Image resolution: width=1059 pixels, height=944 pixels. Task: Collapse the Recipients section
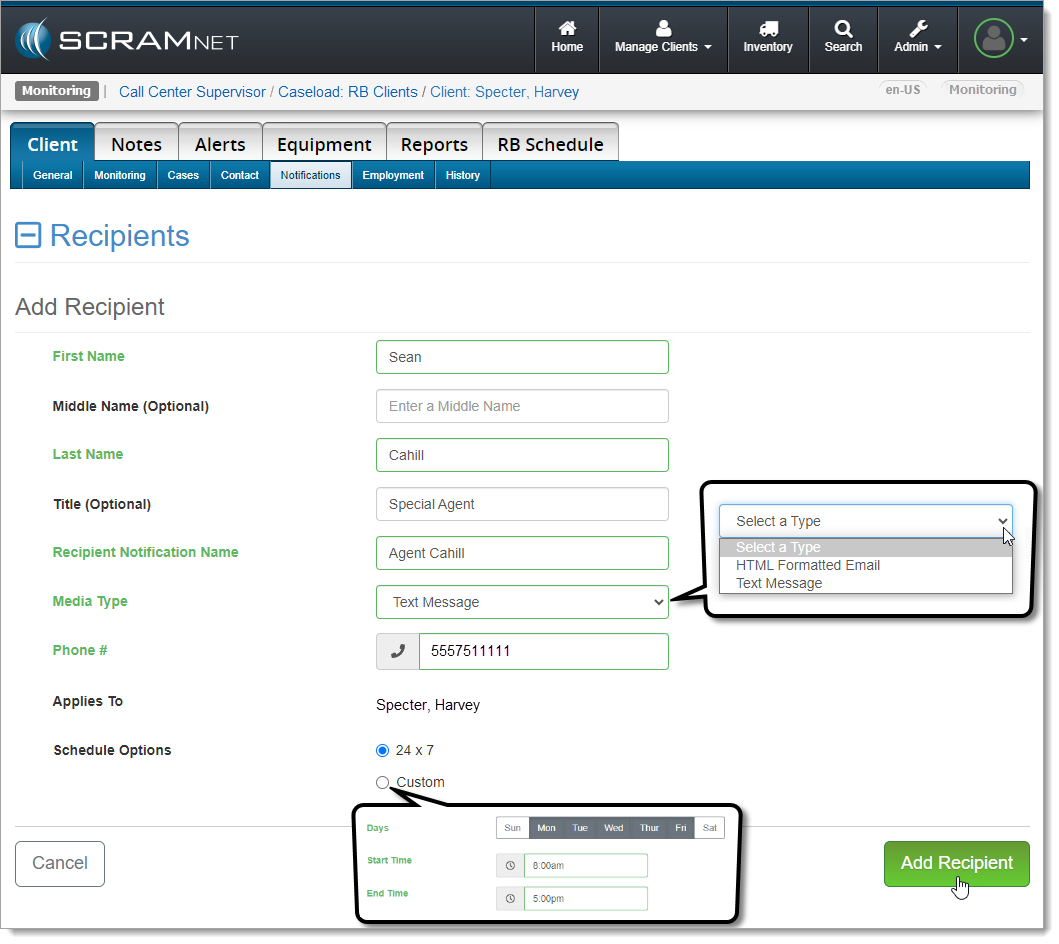[28, 236]
